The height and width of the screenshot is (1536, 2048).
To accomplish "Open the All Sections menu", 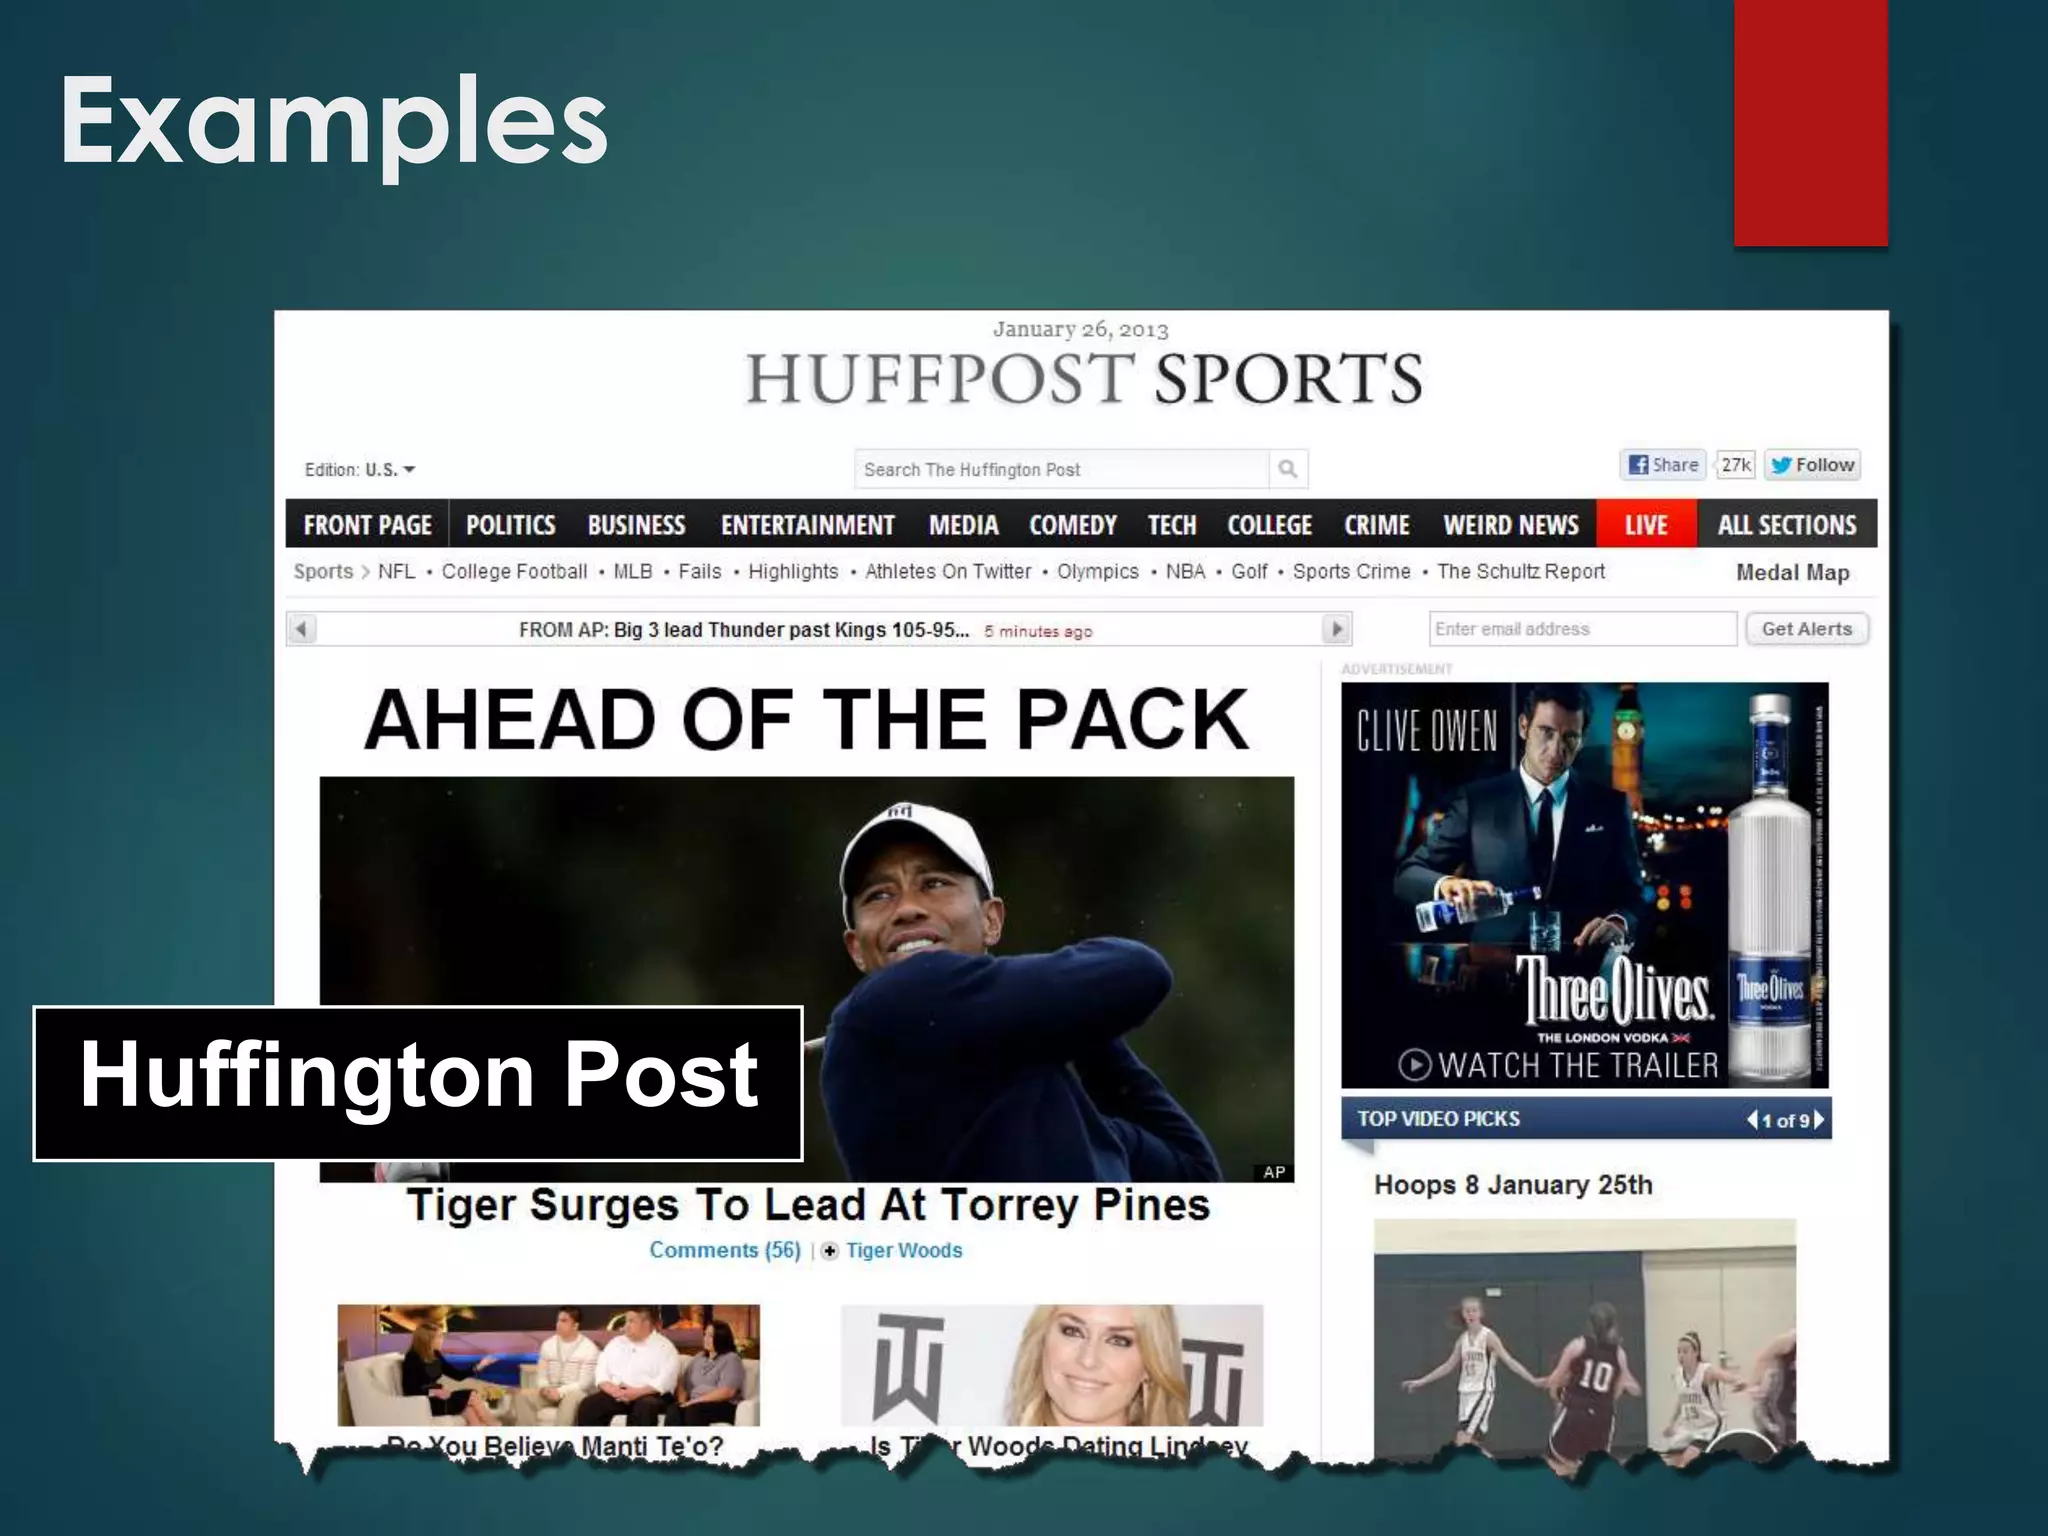I will 1787,525.
